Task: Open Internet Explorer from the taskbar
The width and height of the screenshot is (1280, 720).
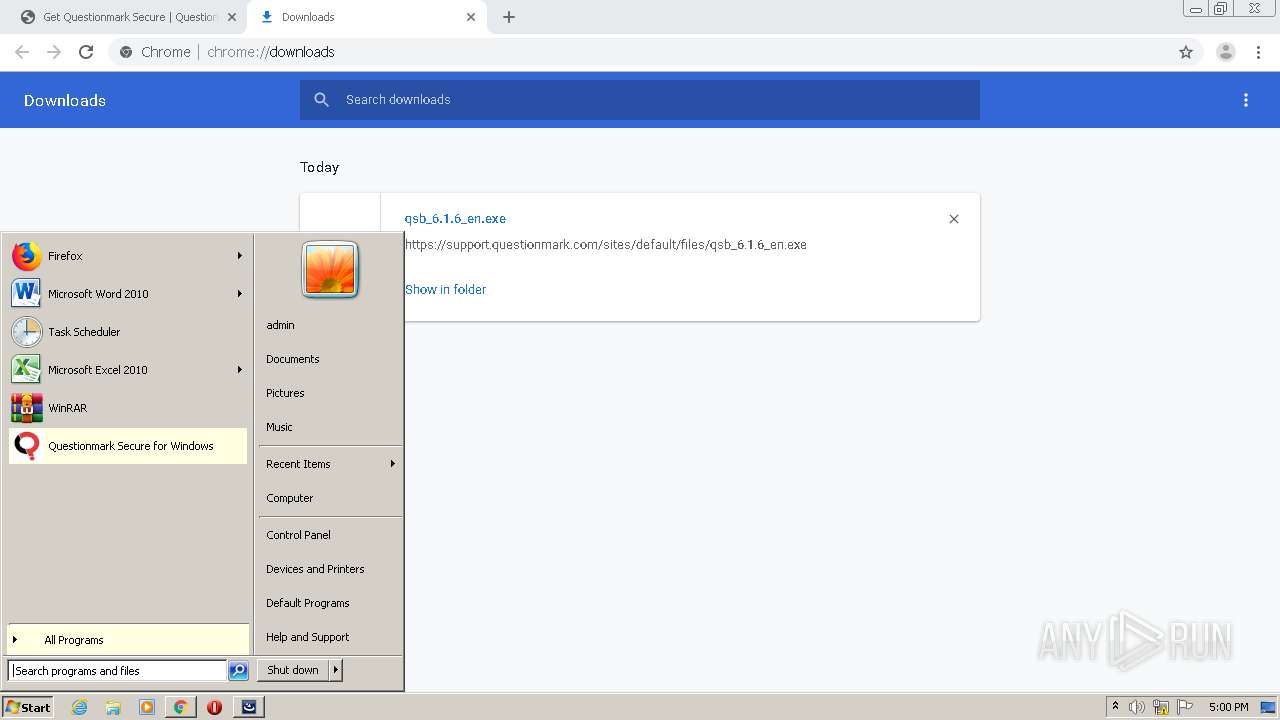Action: (x=80, y=707)
